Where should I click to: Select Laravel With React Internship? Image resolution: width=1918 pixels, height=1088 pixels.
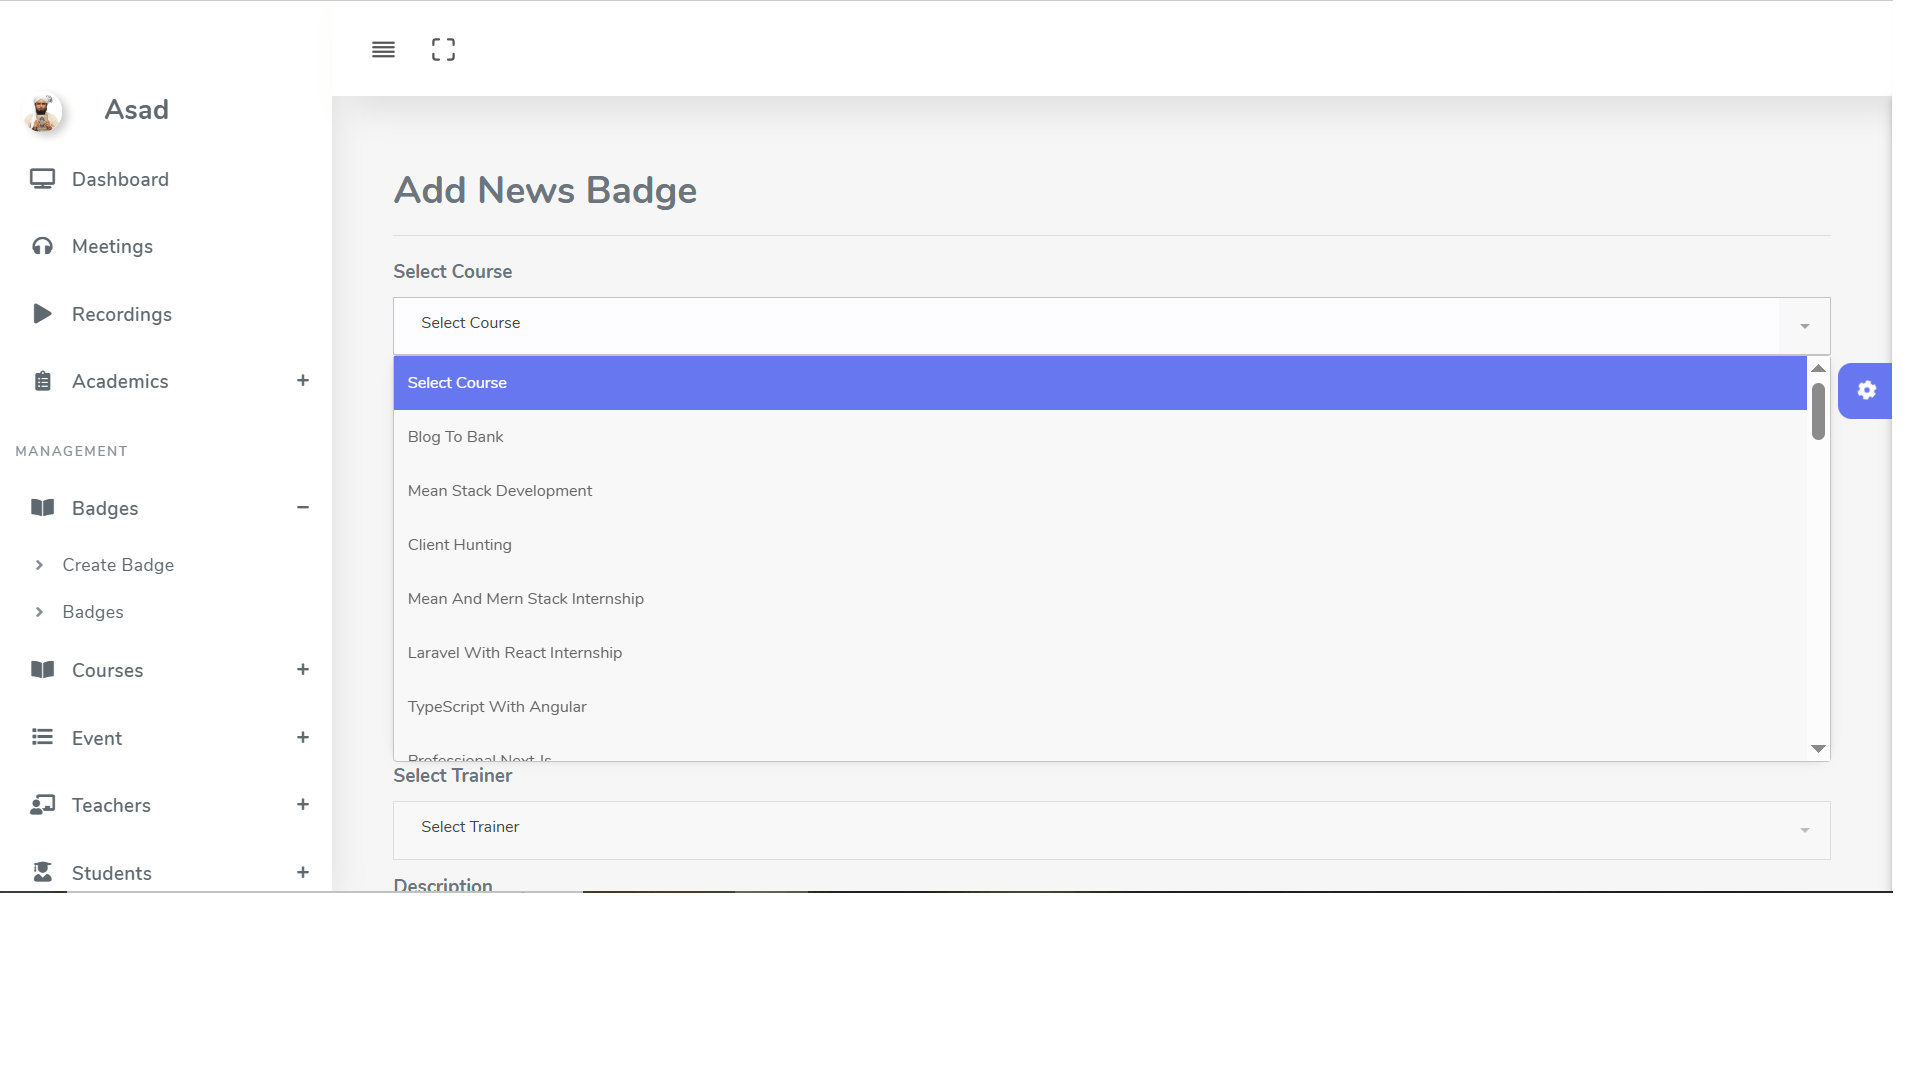(x=1100, y=653)
